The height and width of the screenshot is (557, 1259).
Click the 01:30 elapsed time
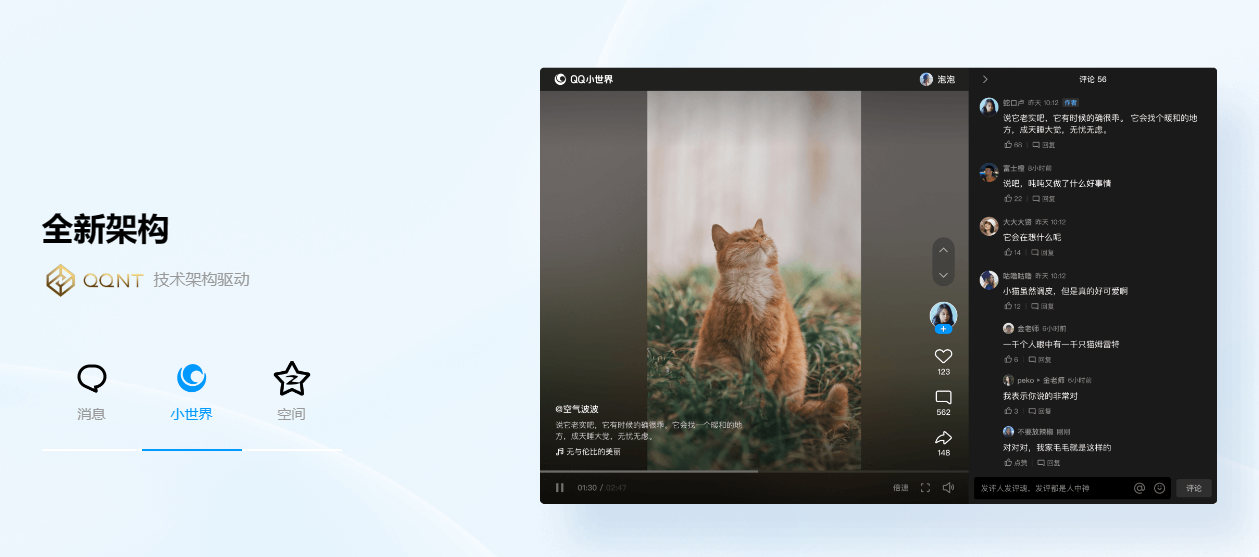tap(587, 488)
